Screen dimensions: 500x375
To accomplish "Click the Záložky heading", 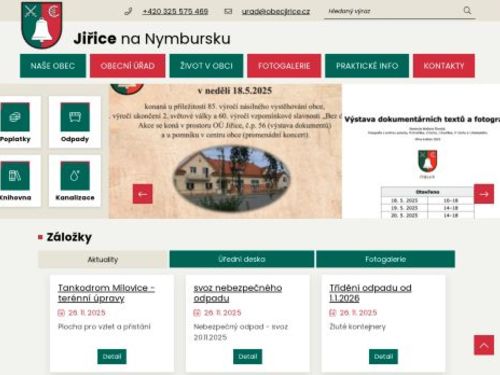I will coord(69,237).
